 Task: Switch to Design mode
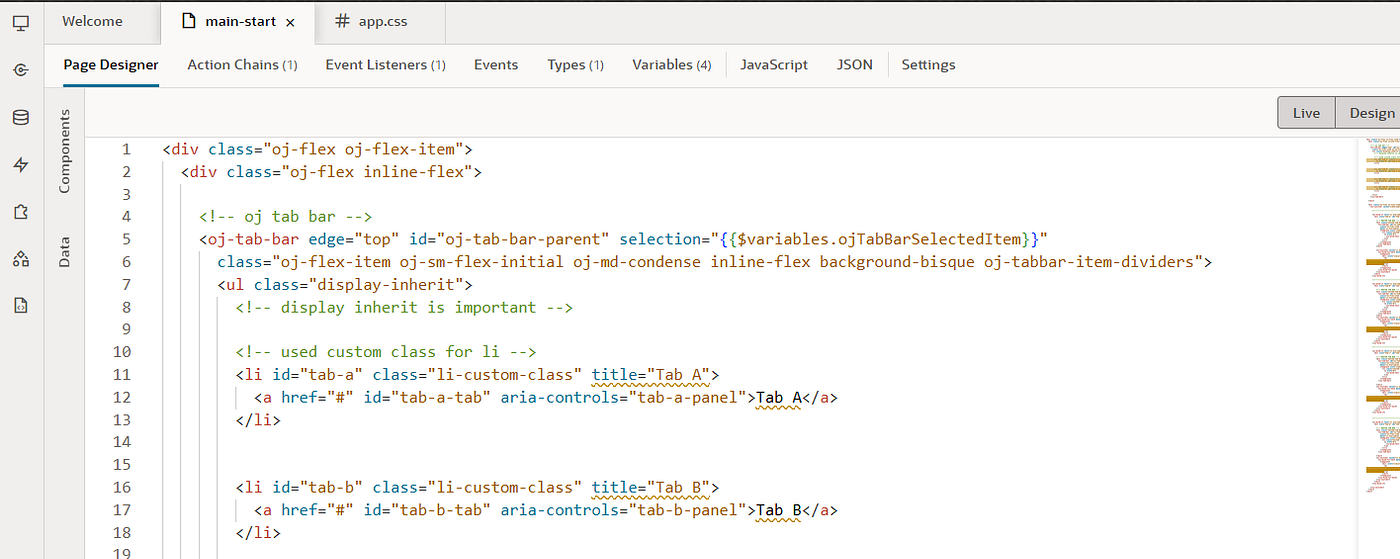1370,113
